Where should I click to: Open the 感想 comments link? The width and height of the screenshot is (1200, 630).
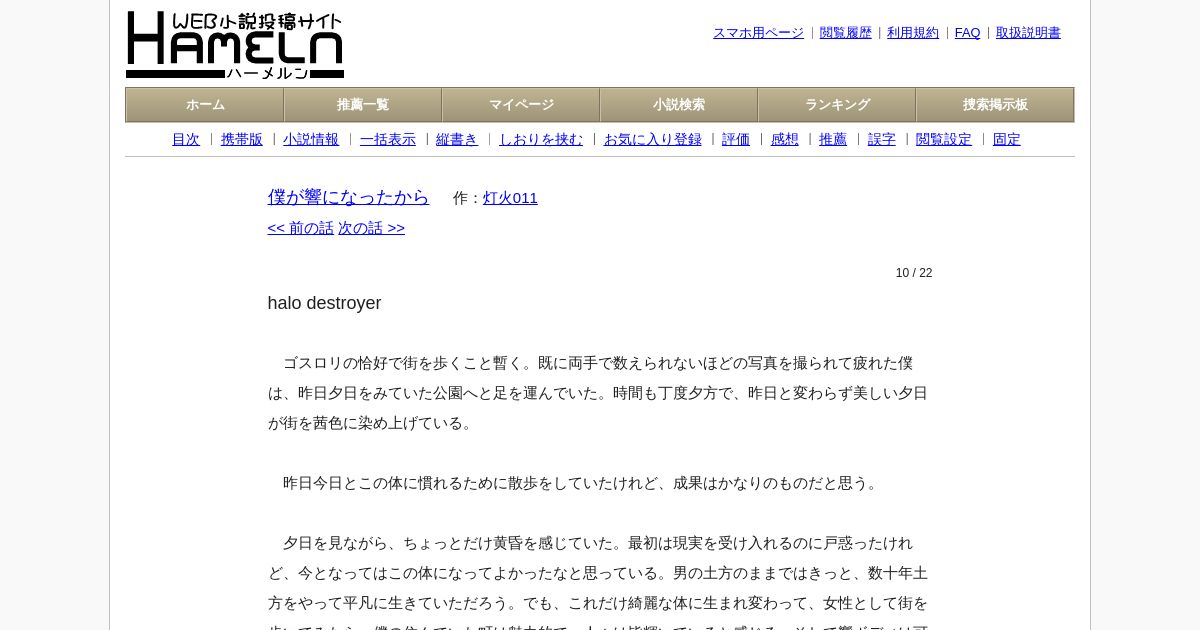pos(785,140)
